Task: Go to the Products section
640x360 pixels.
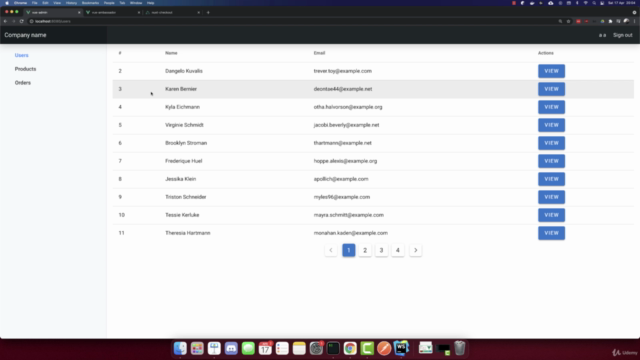Action: pyautogui.click(x=25, y=69)
